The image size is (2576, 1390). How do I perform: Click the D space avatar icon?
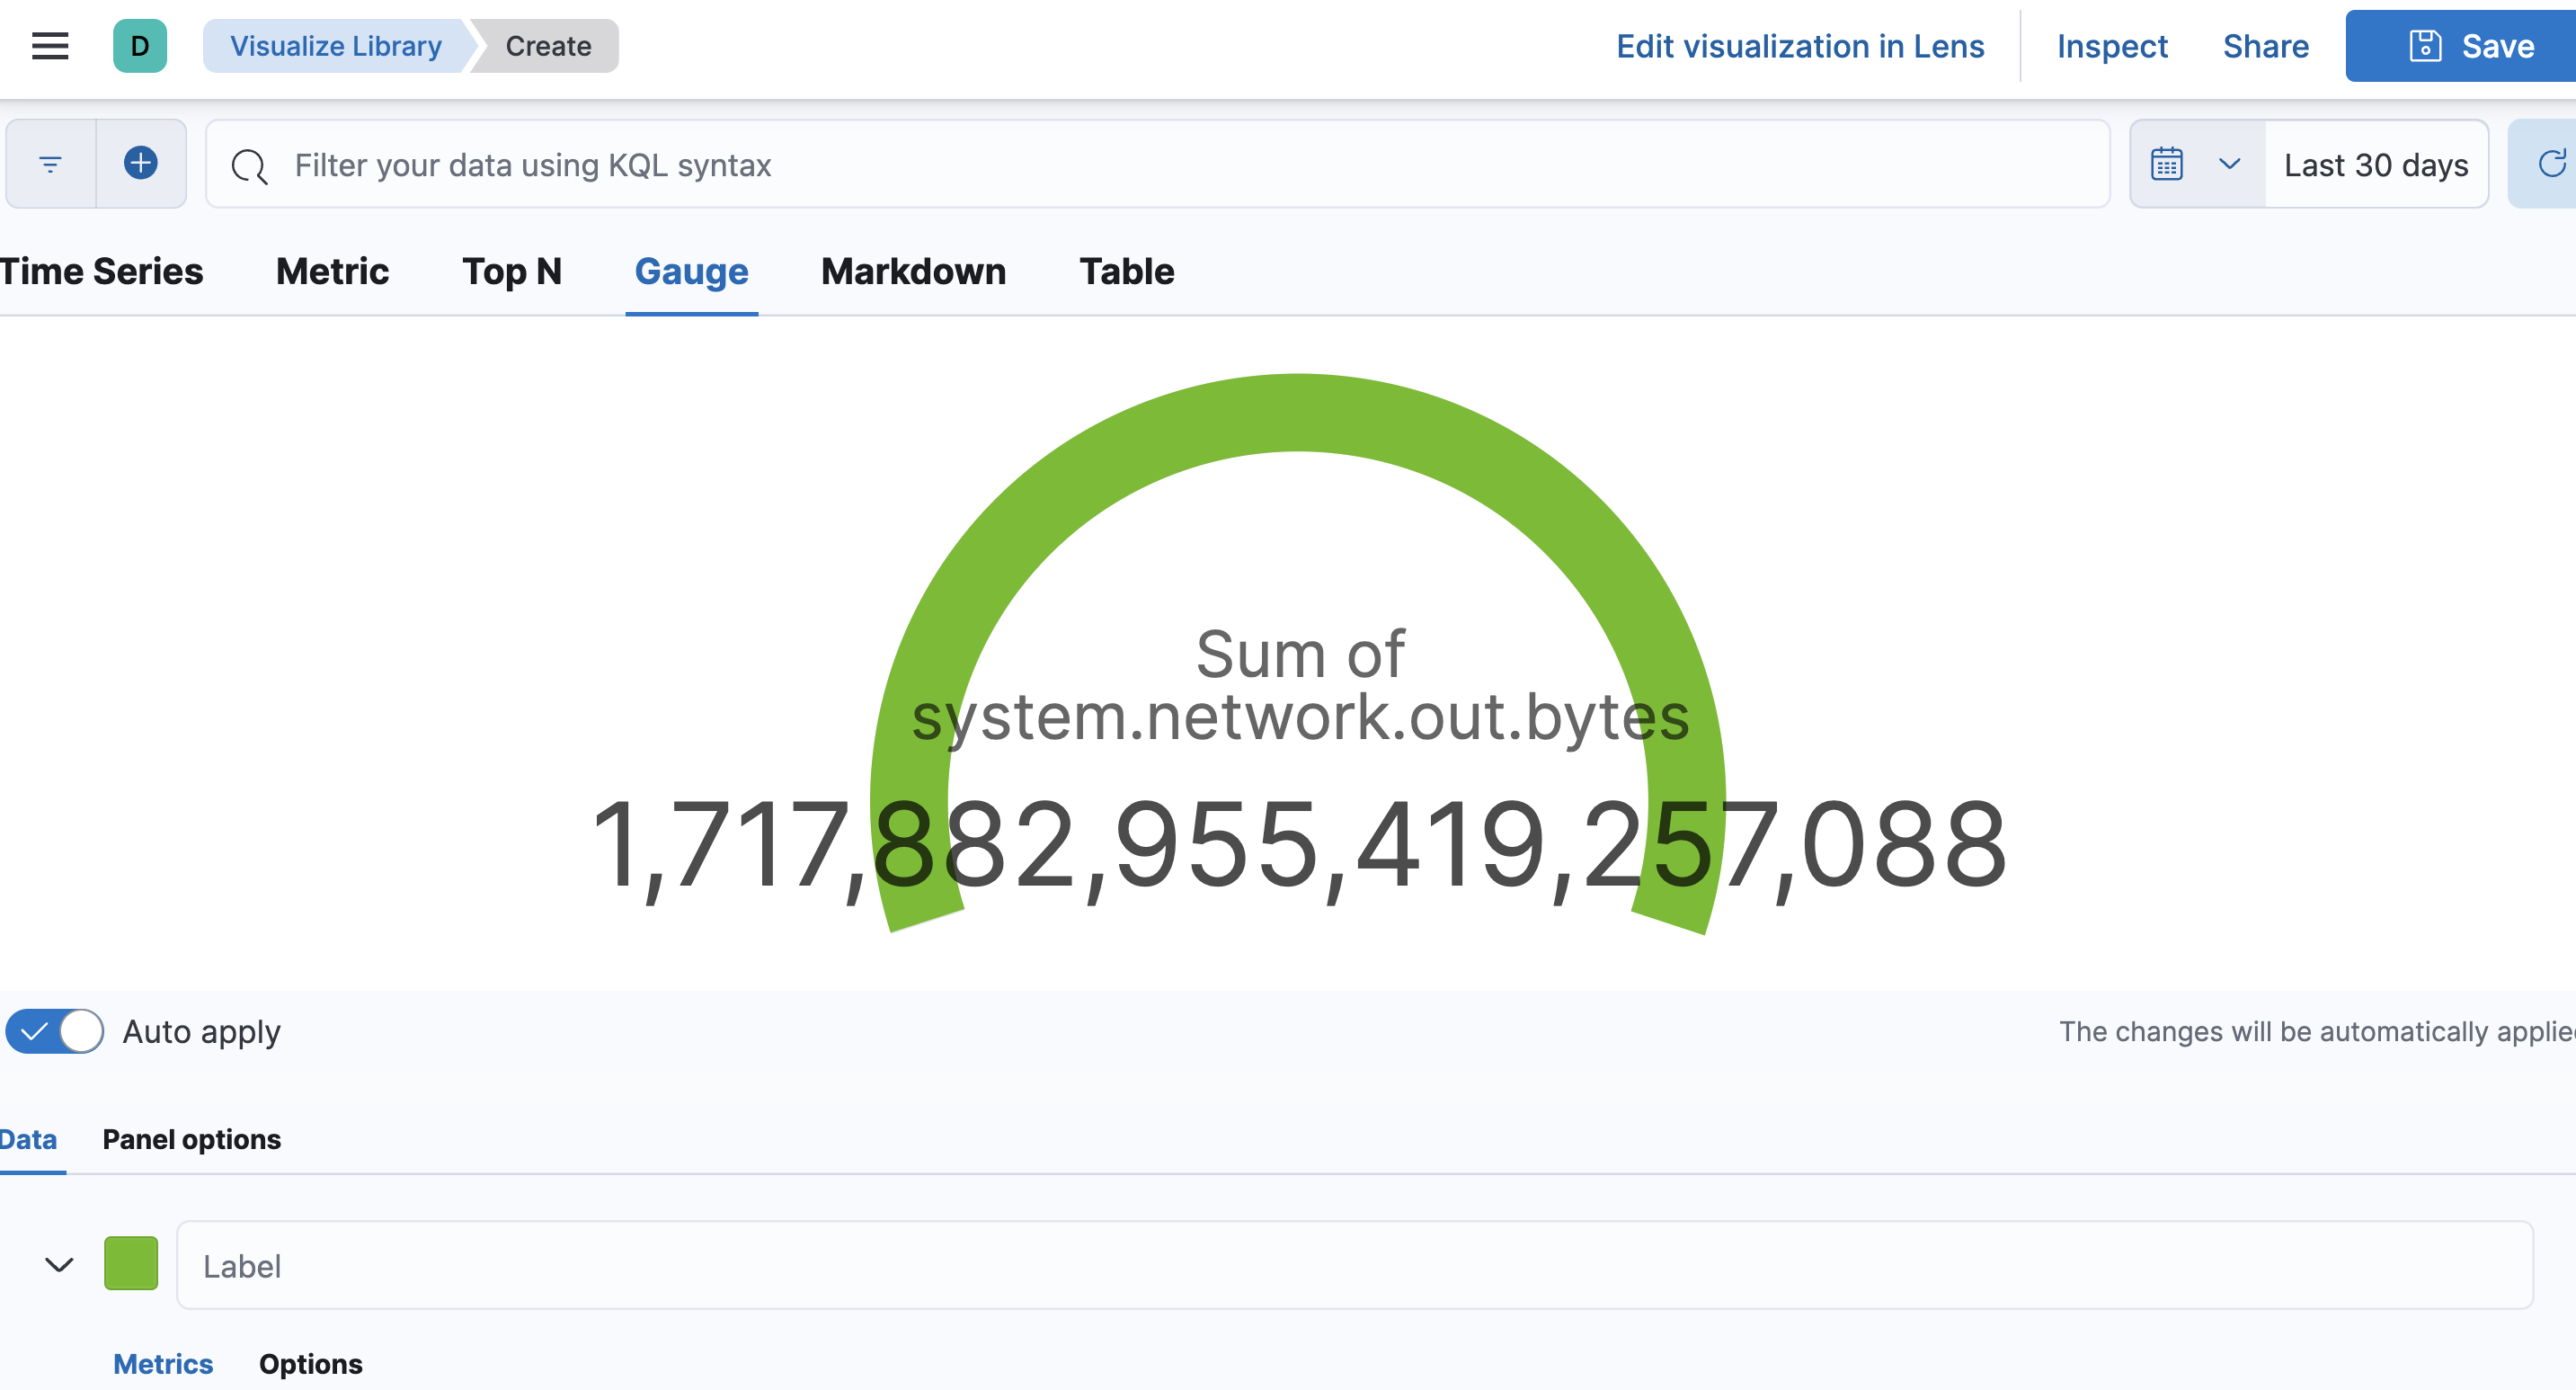[x=139, y=46]
